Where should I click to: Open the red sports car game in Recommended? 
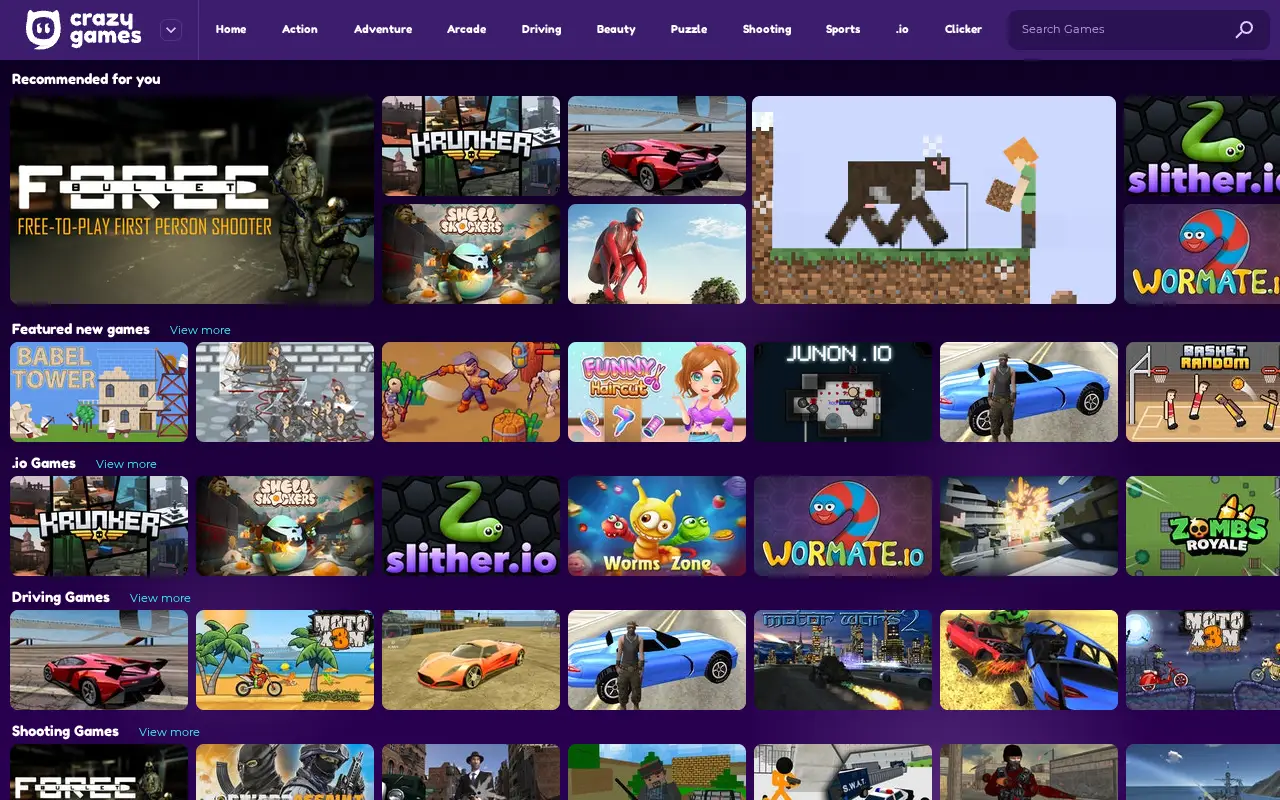pyautogui.click(x=657, y=146)
